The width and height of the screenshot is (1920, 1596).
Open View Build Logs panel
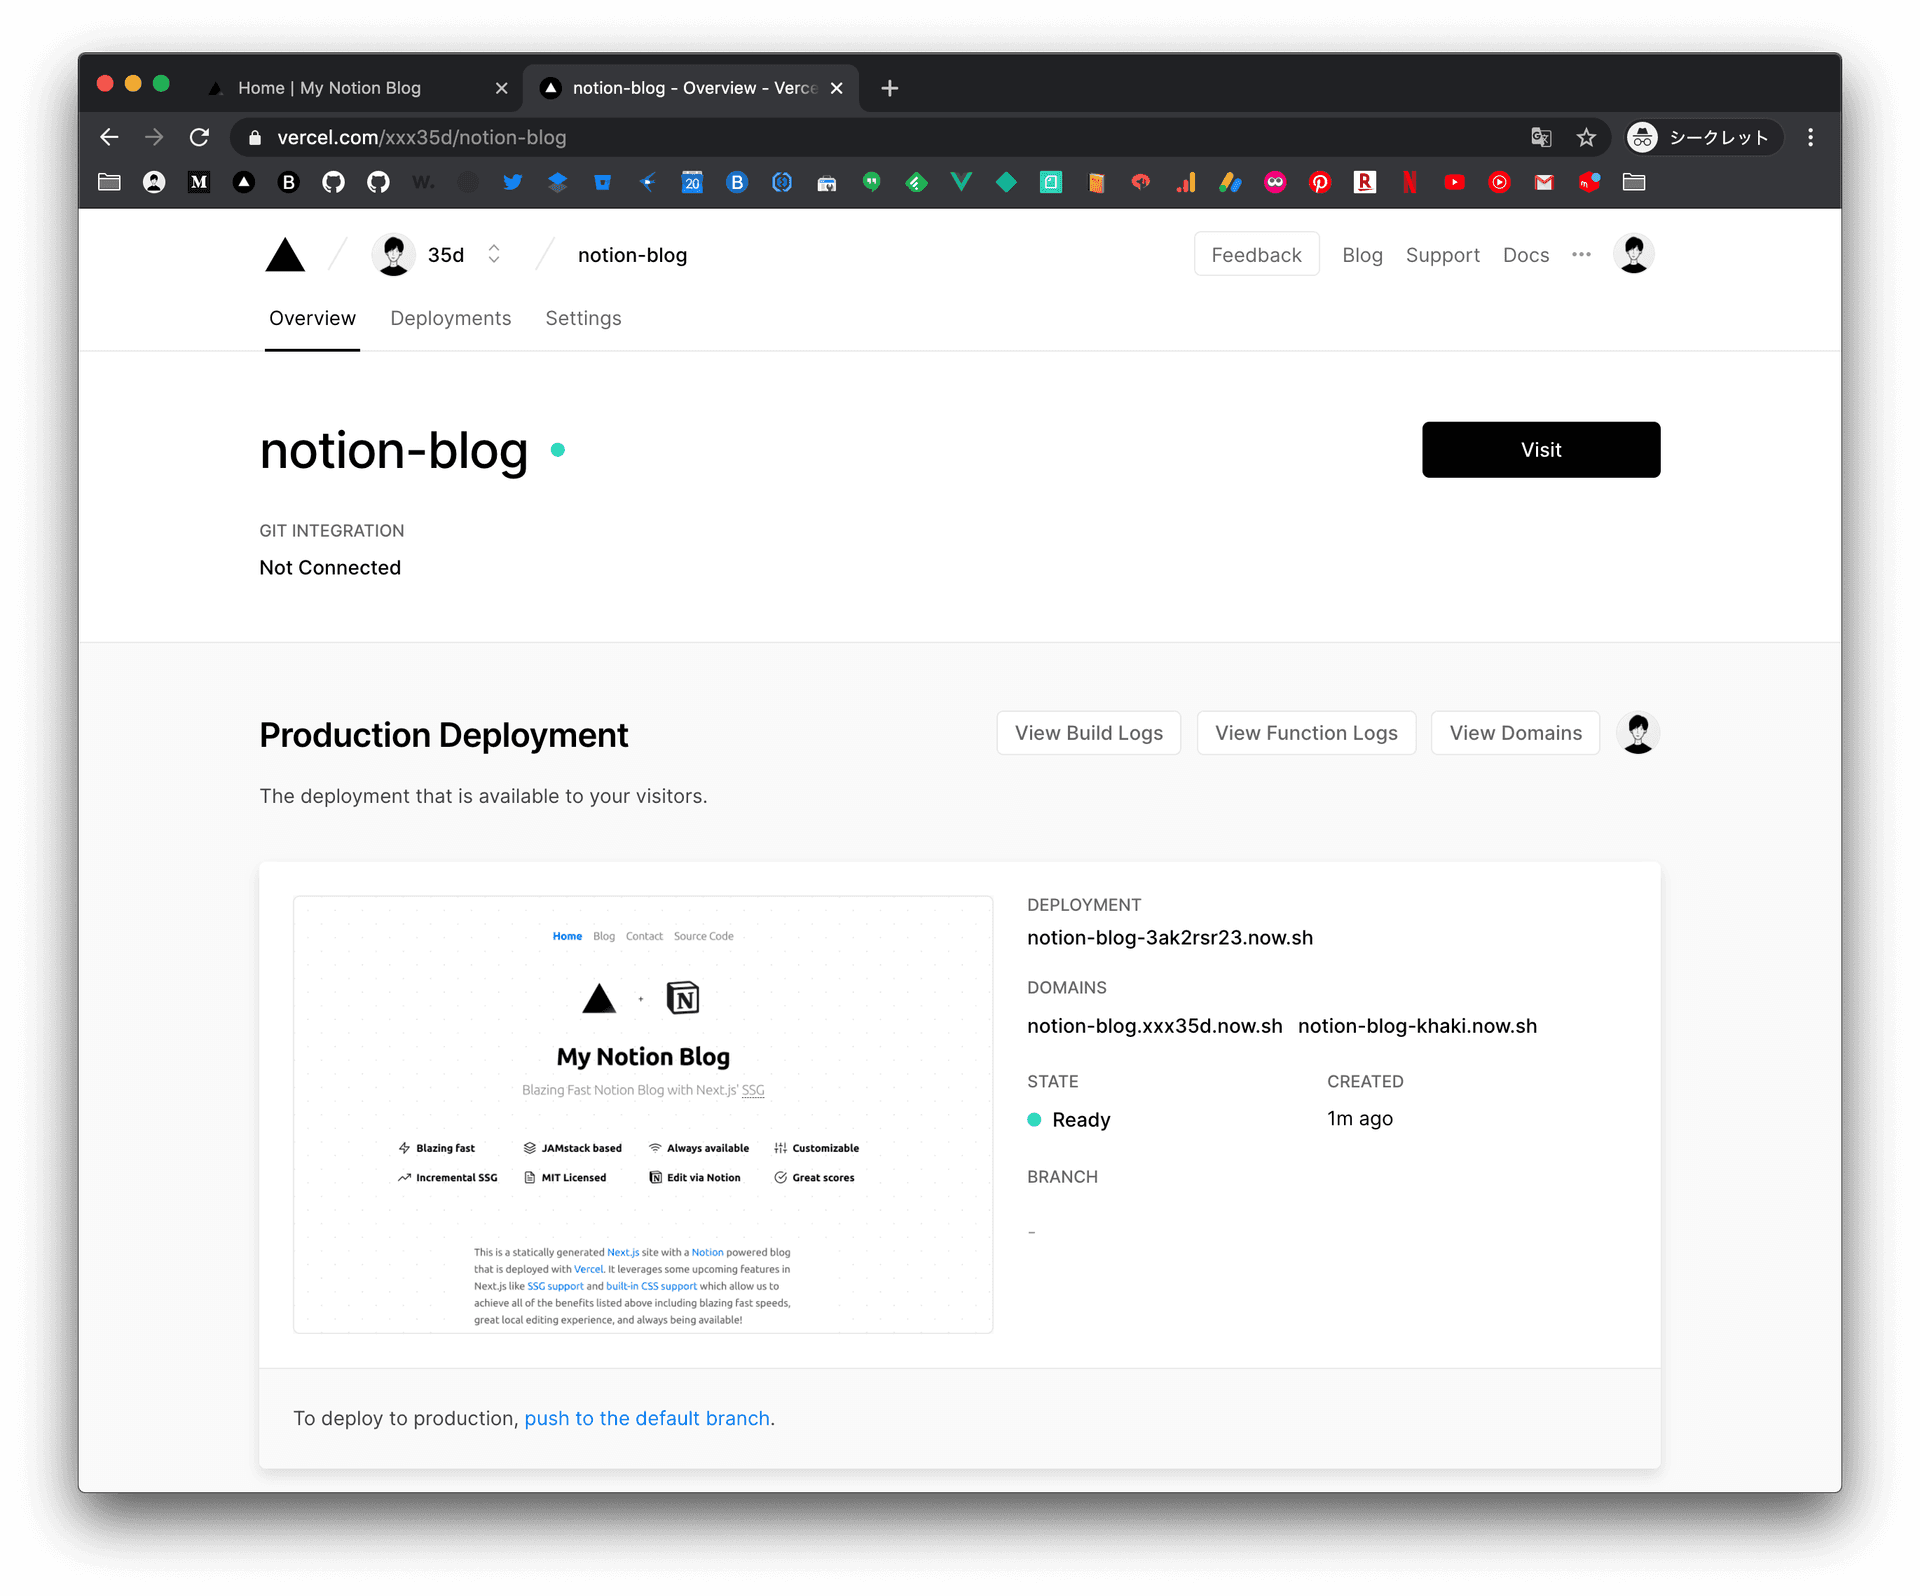pyautogui.click(x=1089, y=732)
